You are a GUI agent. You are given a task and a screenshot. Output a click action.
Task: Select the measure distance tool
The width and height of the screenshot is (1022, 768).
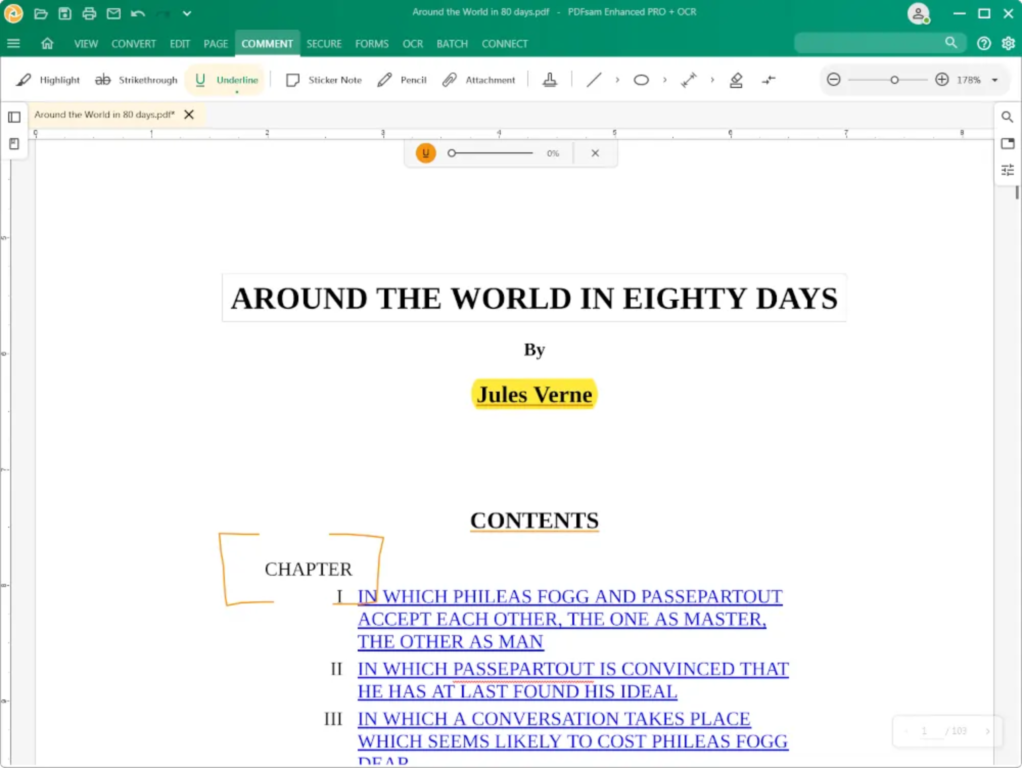[x=689, y=80]
